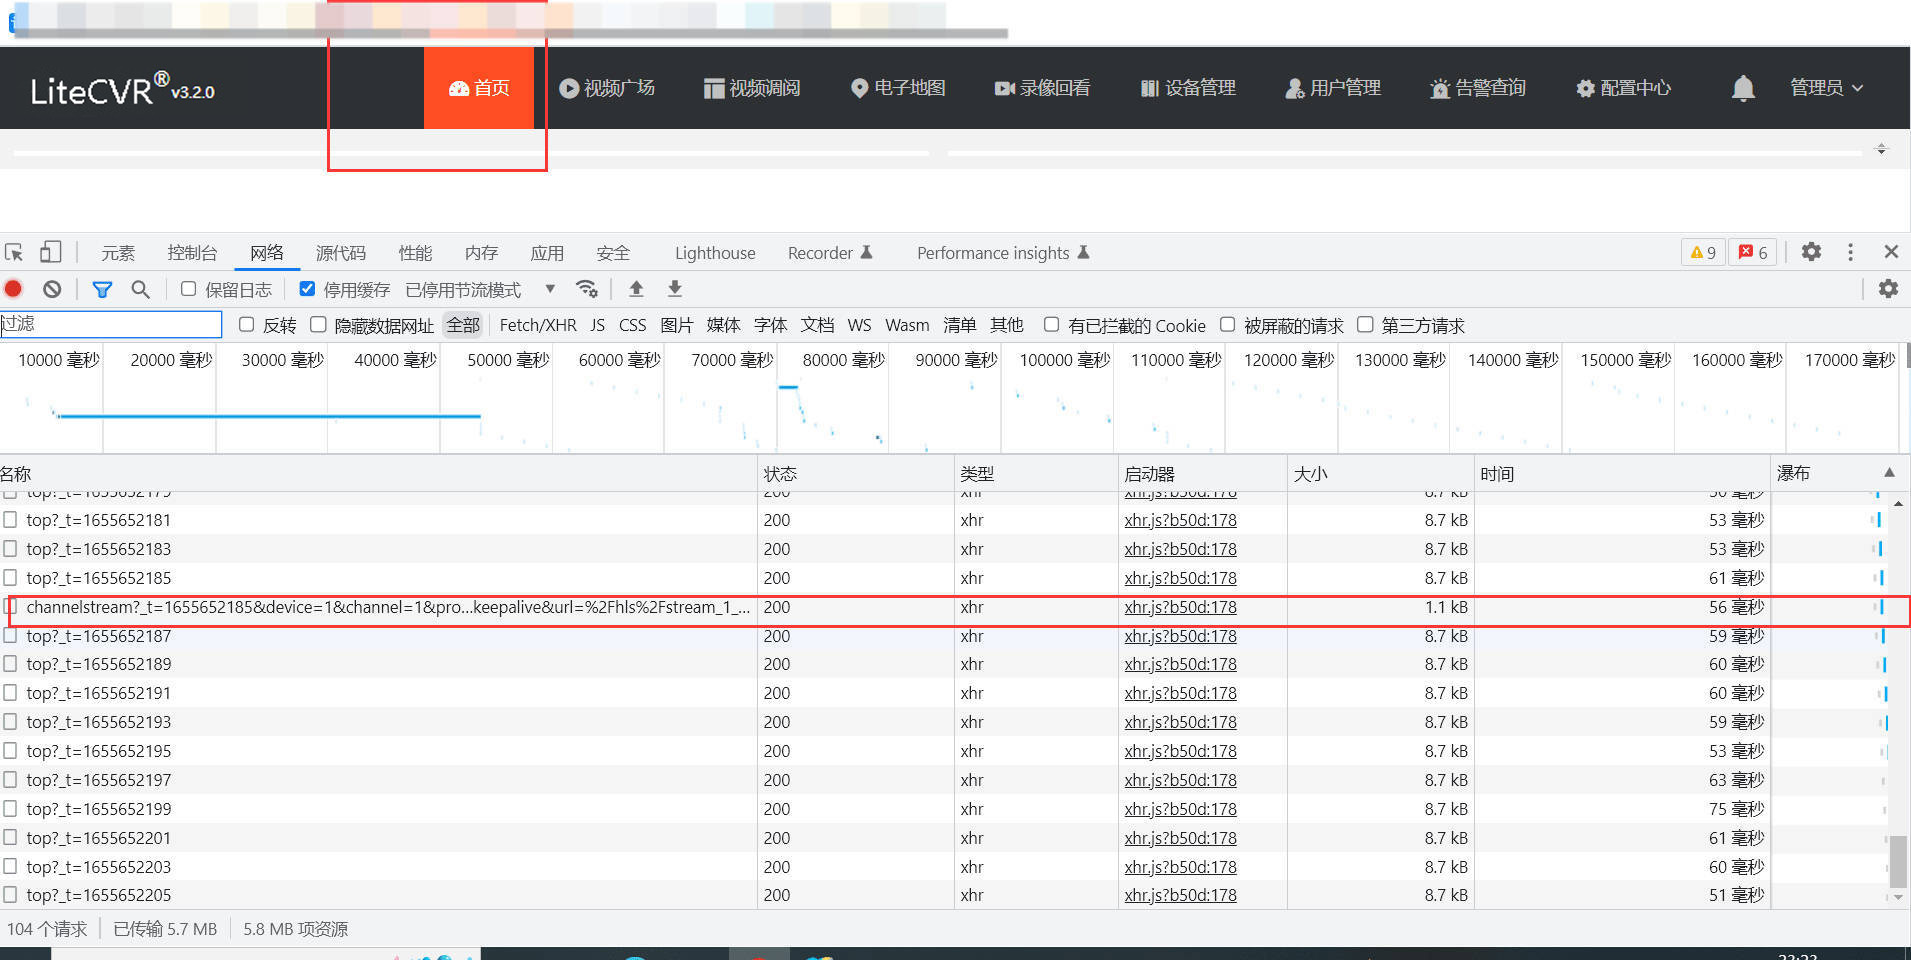
Task: Filter by CSS requests
Action: (633, 325)
